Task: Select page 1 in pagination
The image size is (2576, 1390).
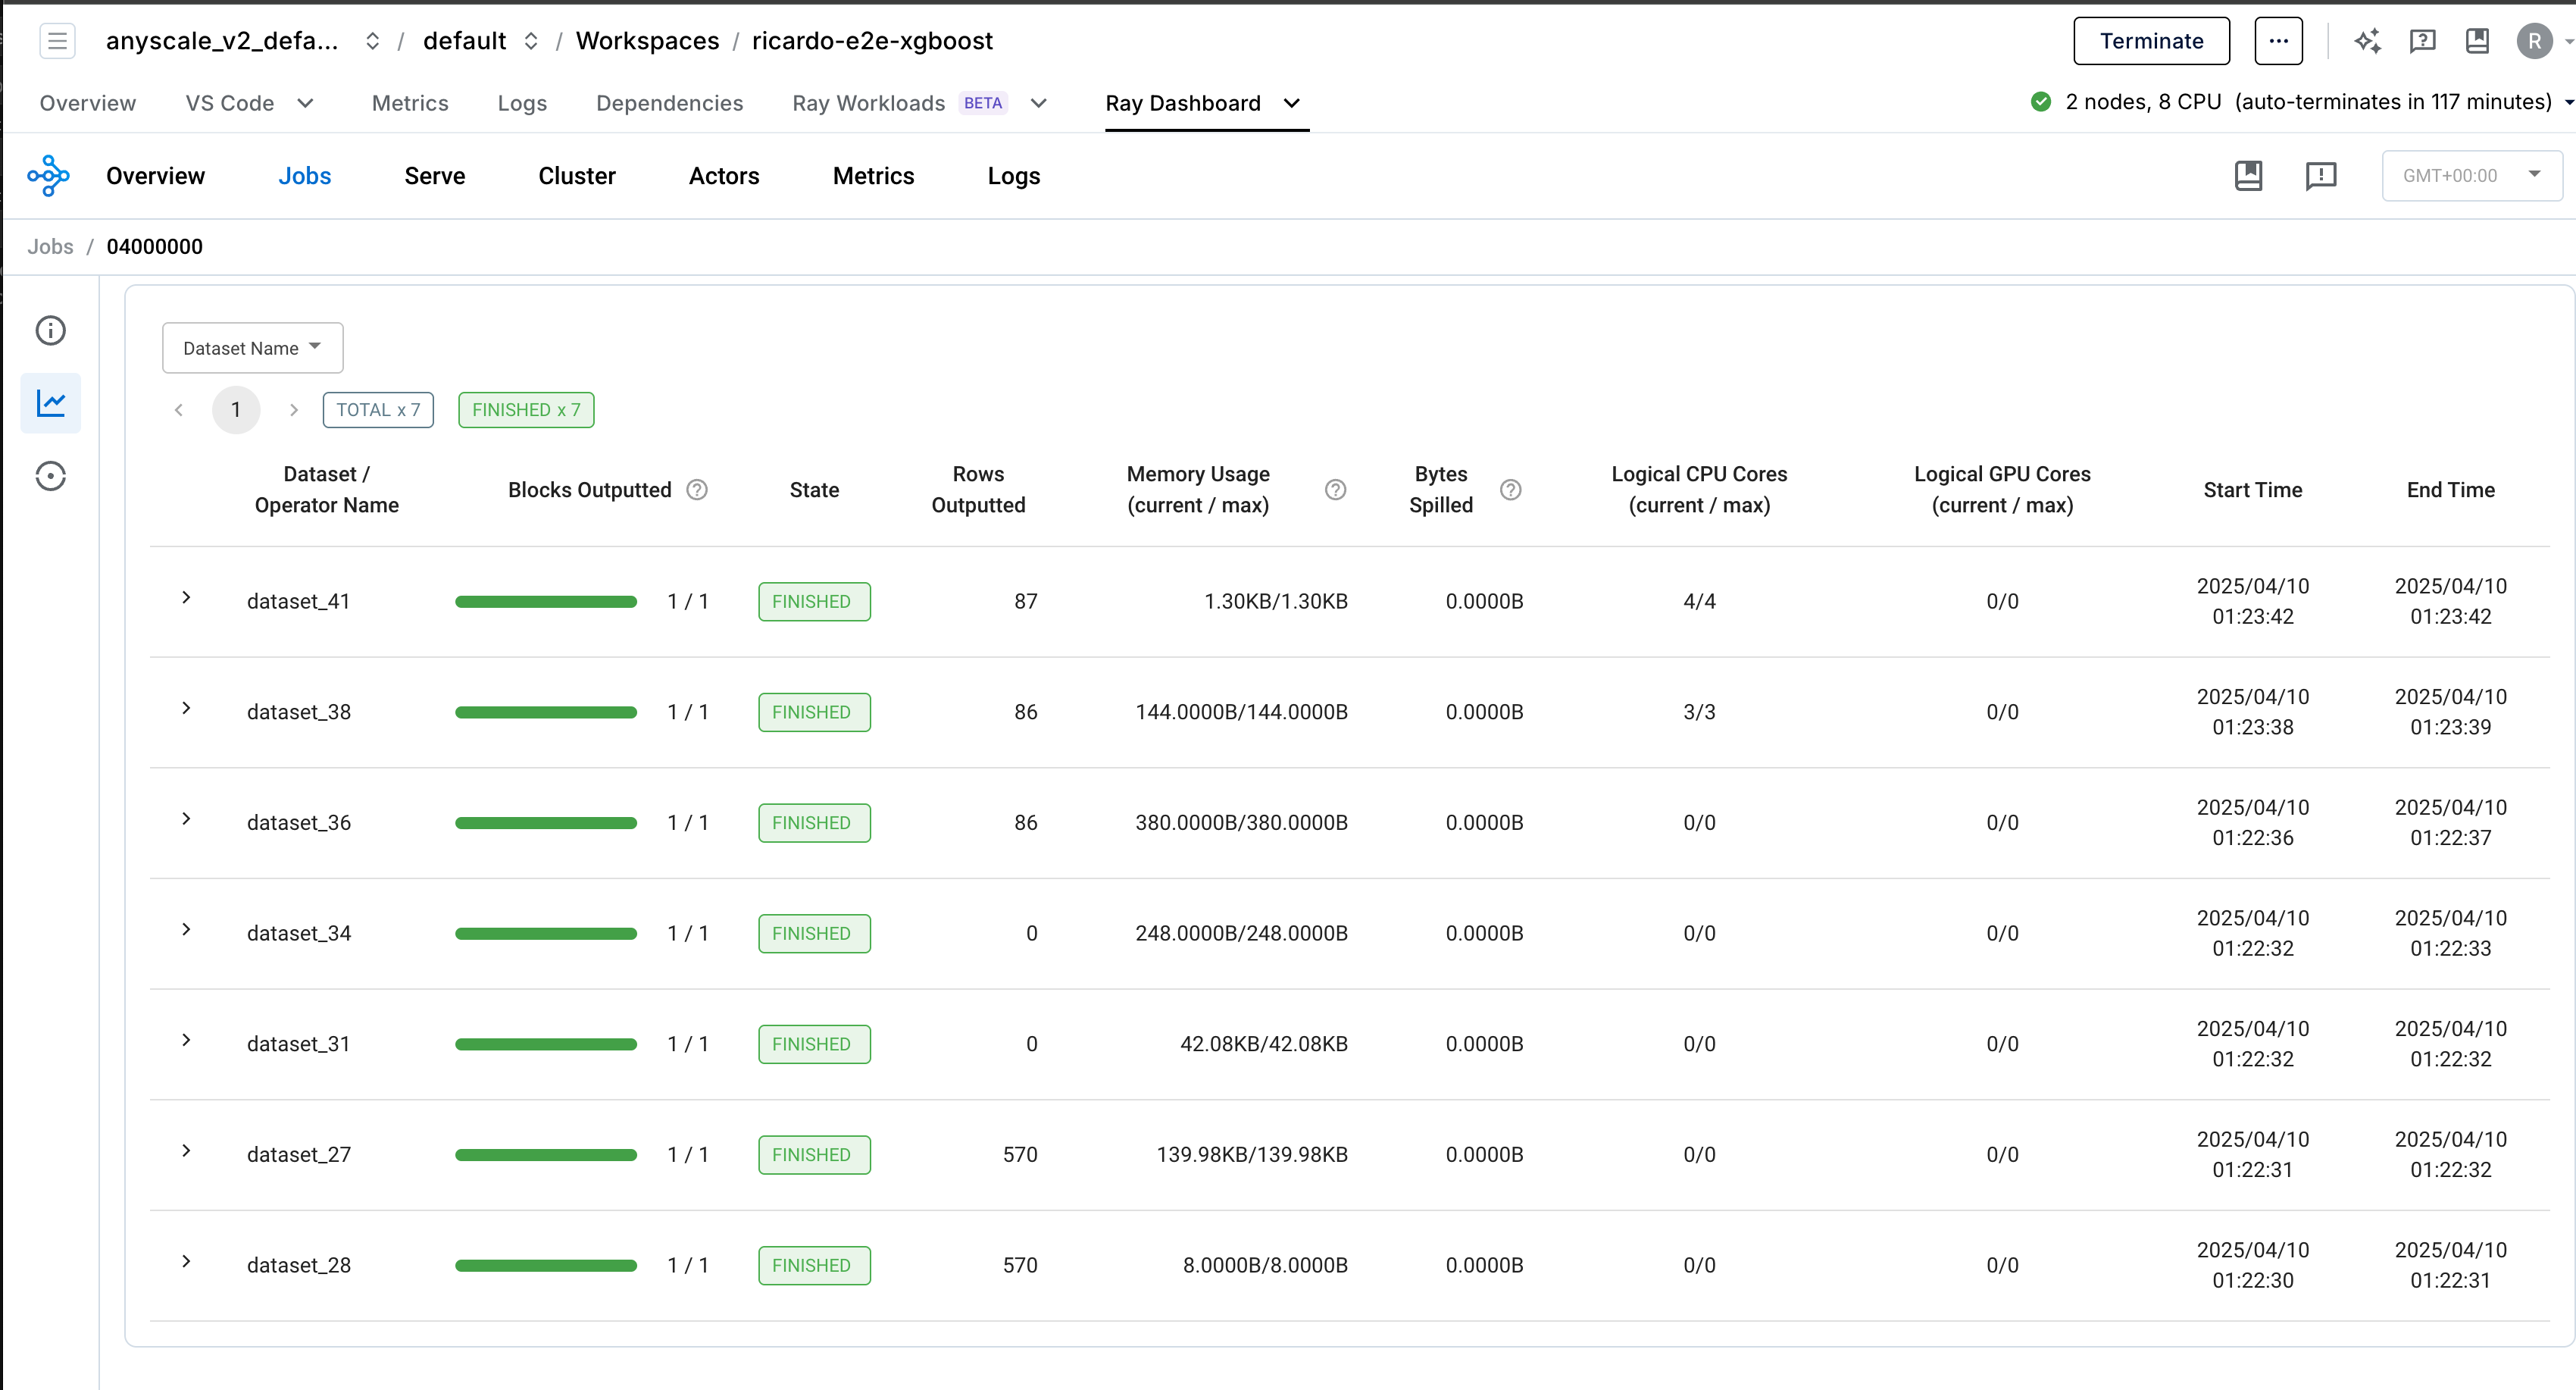Action: (x=236, y=410)
